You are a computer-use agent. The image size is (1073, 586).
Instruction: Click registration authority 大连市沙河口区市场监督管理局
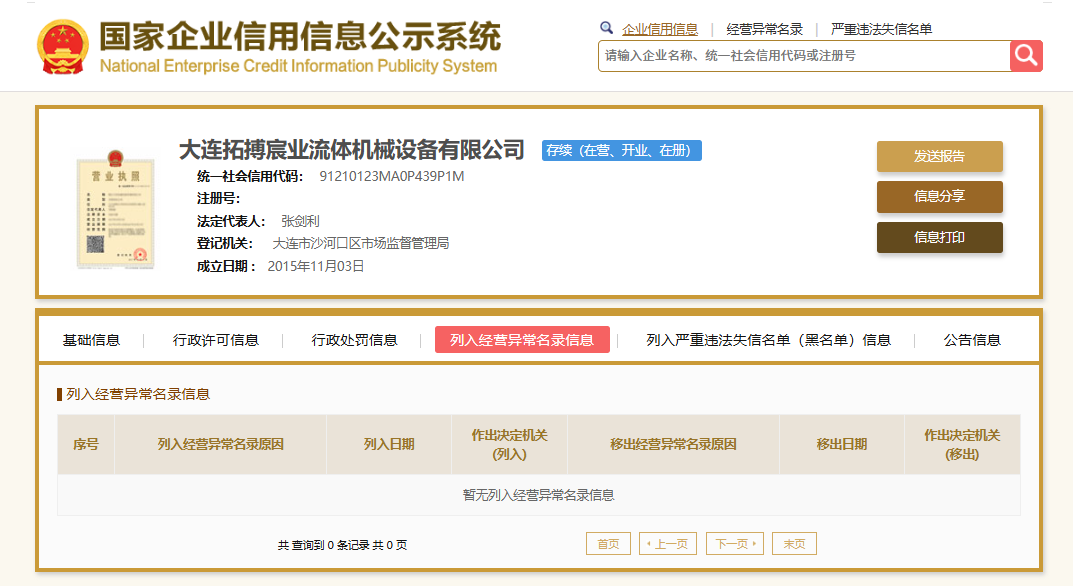pos(361,244)
